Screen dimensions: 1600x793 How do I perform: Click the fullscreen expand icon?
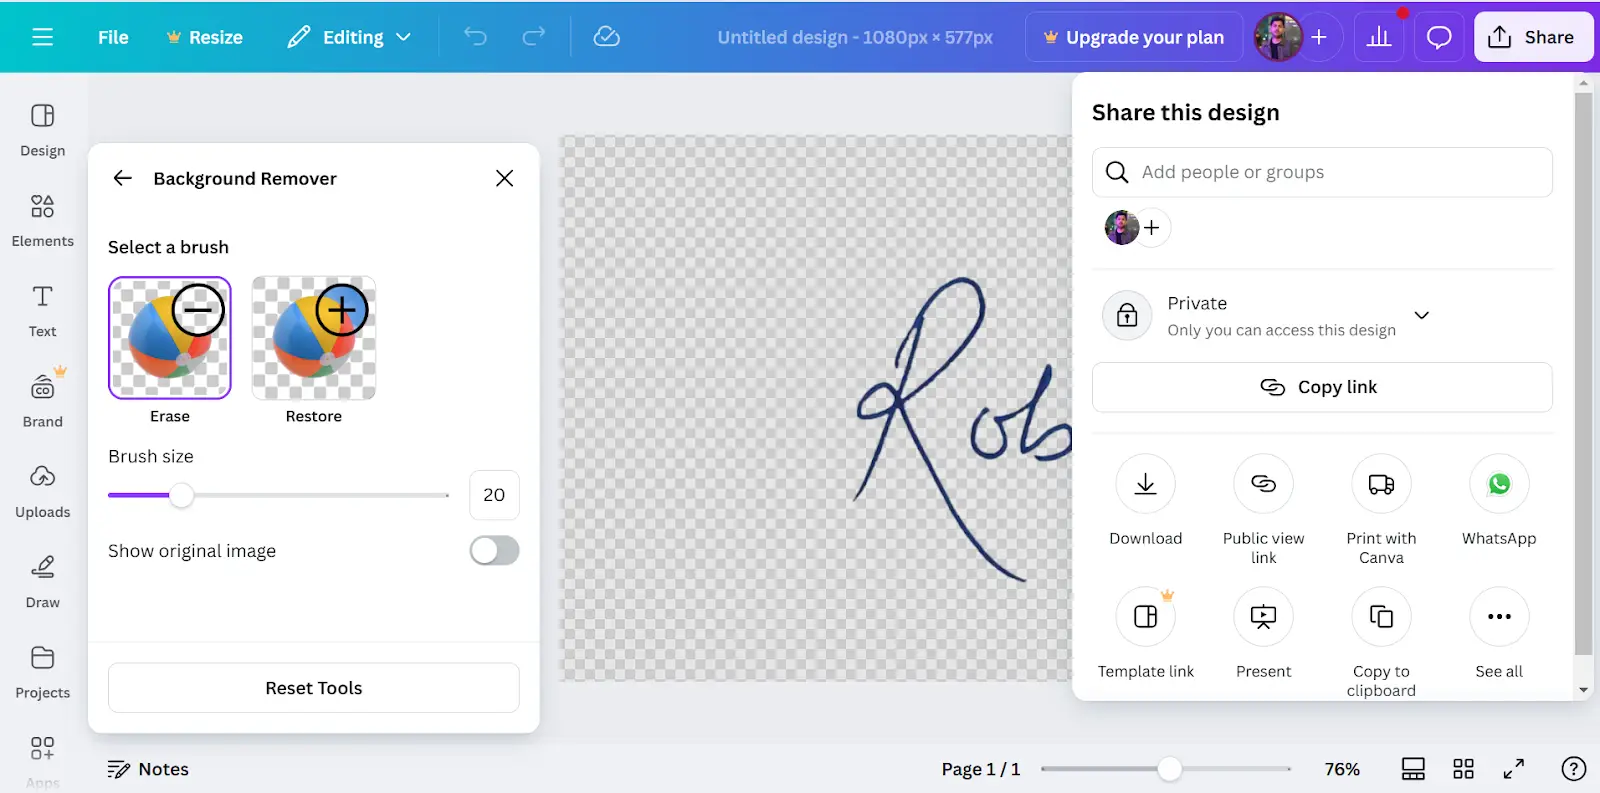(1514, 769)
